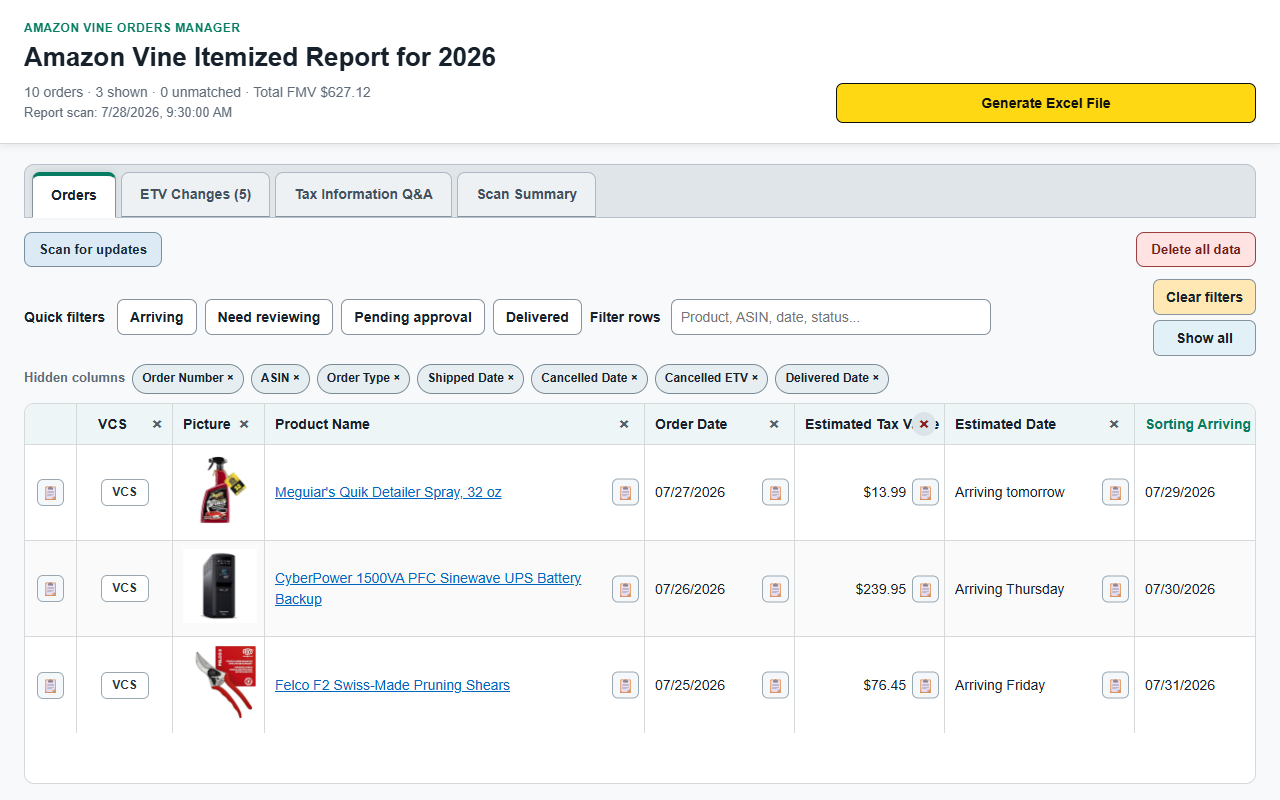Clear all active filters
The width and height of the screenshot is (1280, 800).
[x=1204, y=297]
